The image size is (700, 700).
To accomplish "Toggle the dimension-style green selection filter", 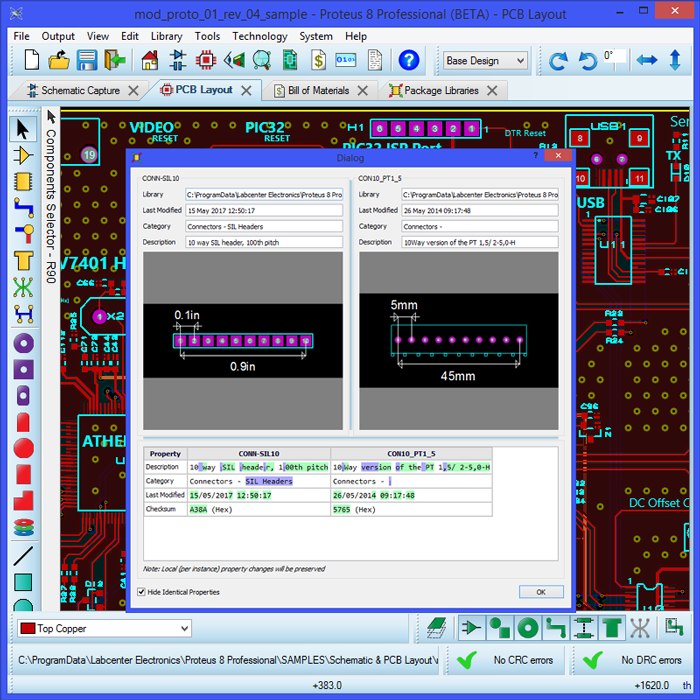I will (584, 628).
